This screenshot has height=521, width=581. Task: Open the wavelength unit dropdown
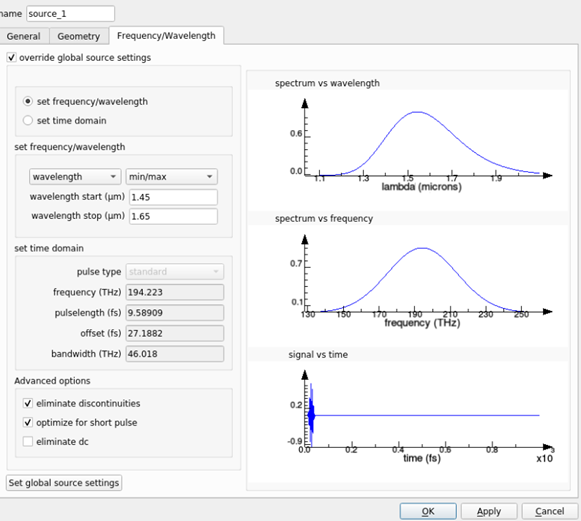pyautogui.click(x=75, y=177)
